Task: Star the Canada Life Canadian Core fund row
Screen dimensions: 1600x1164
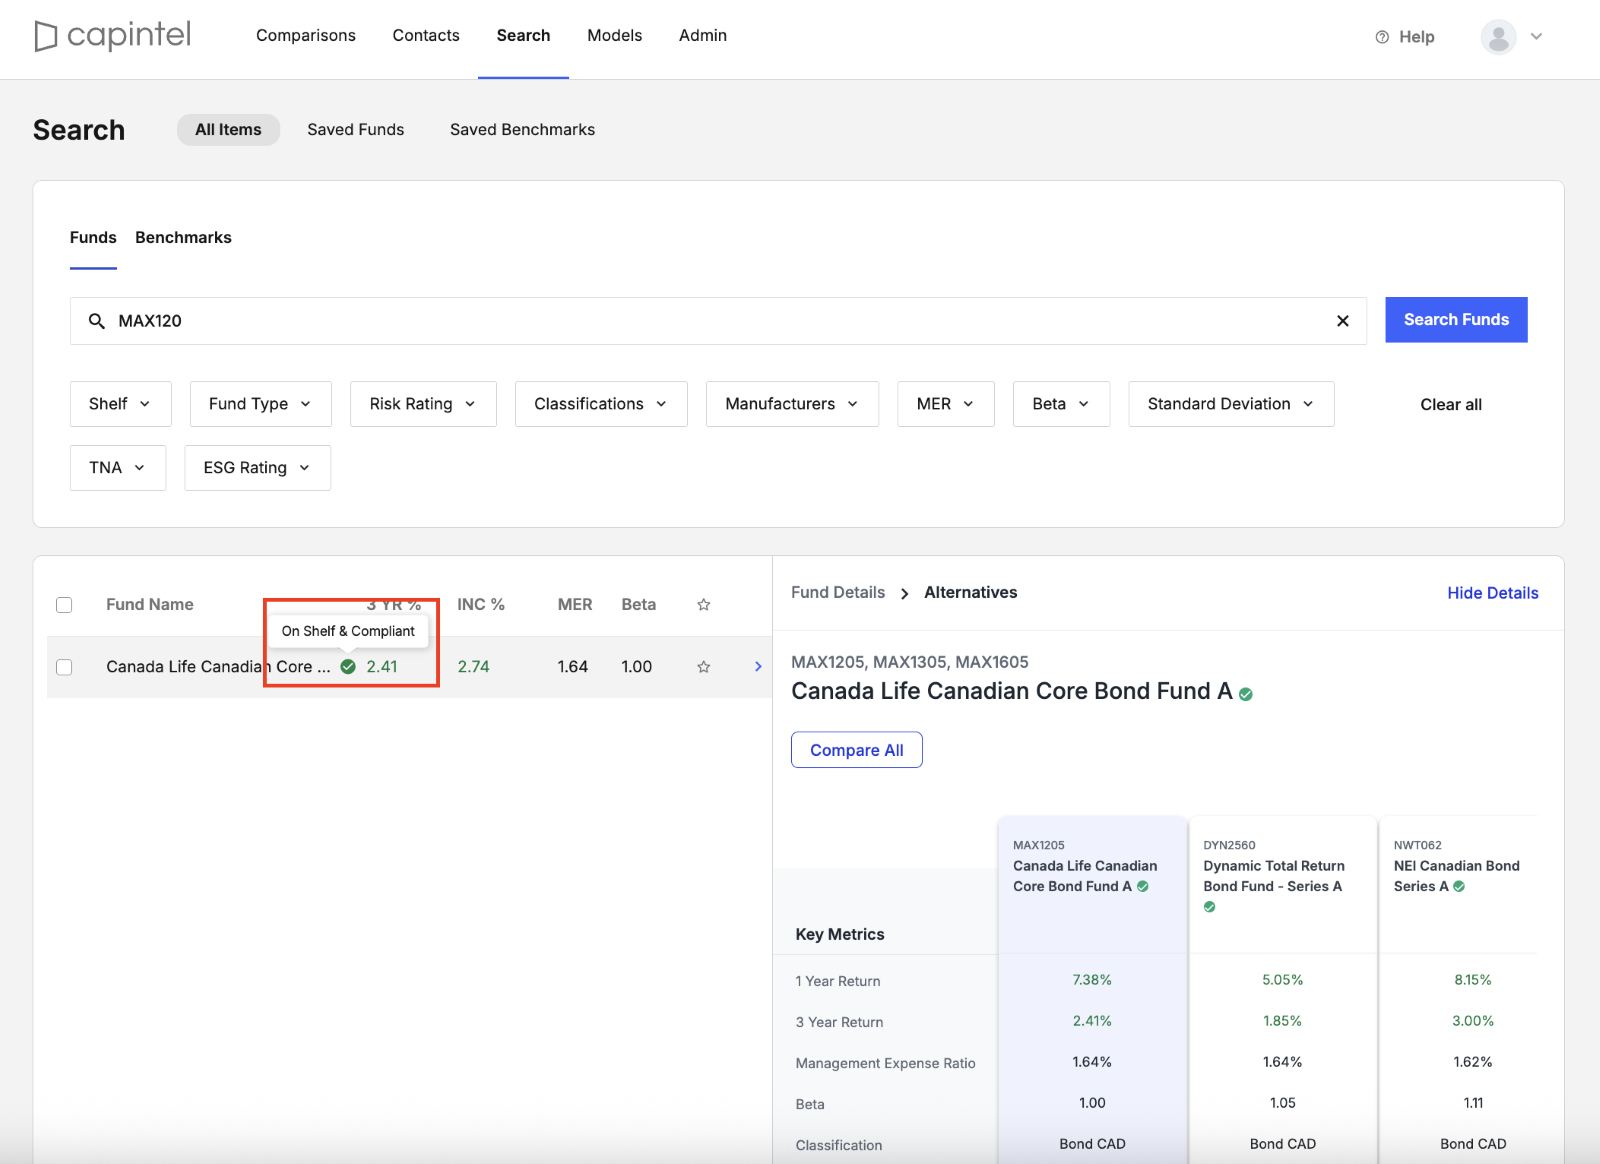Action: point(704,667)
